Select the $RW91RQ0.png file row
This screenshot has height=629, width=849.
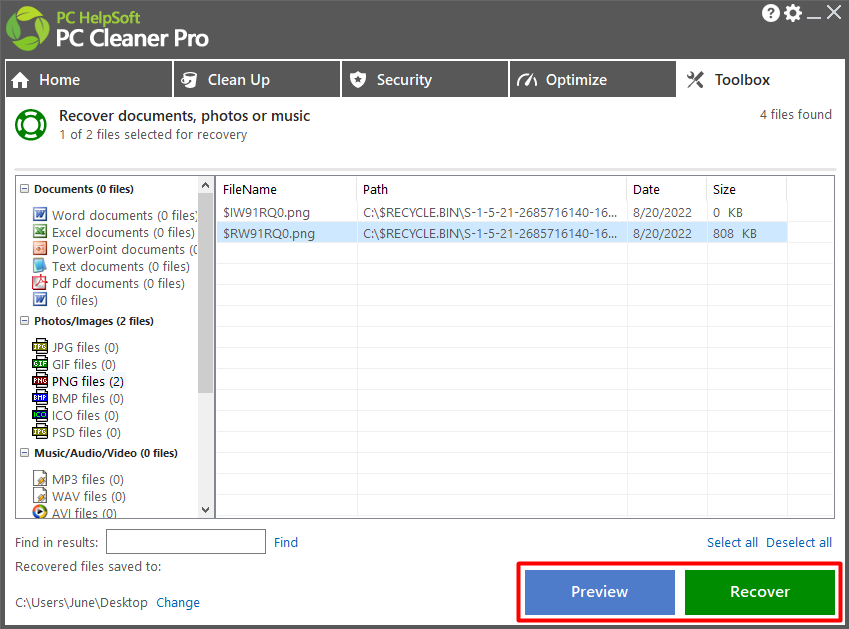point(502,233)
